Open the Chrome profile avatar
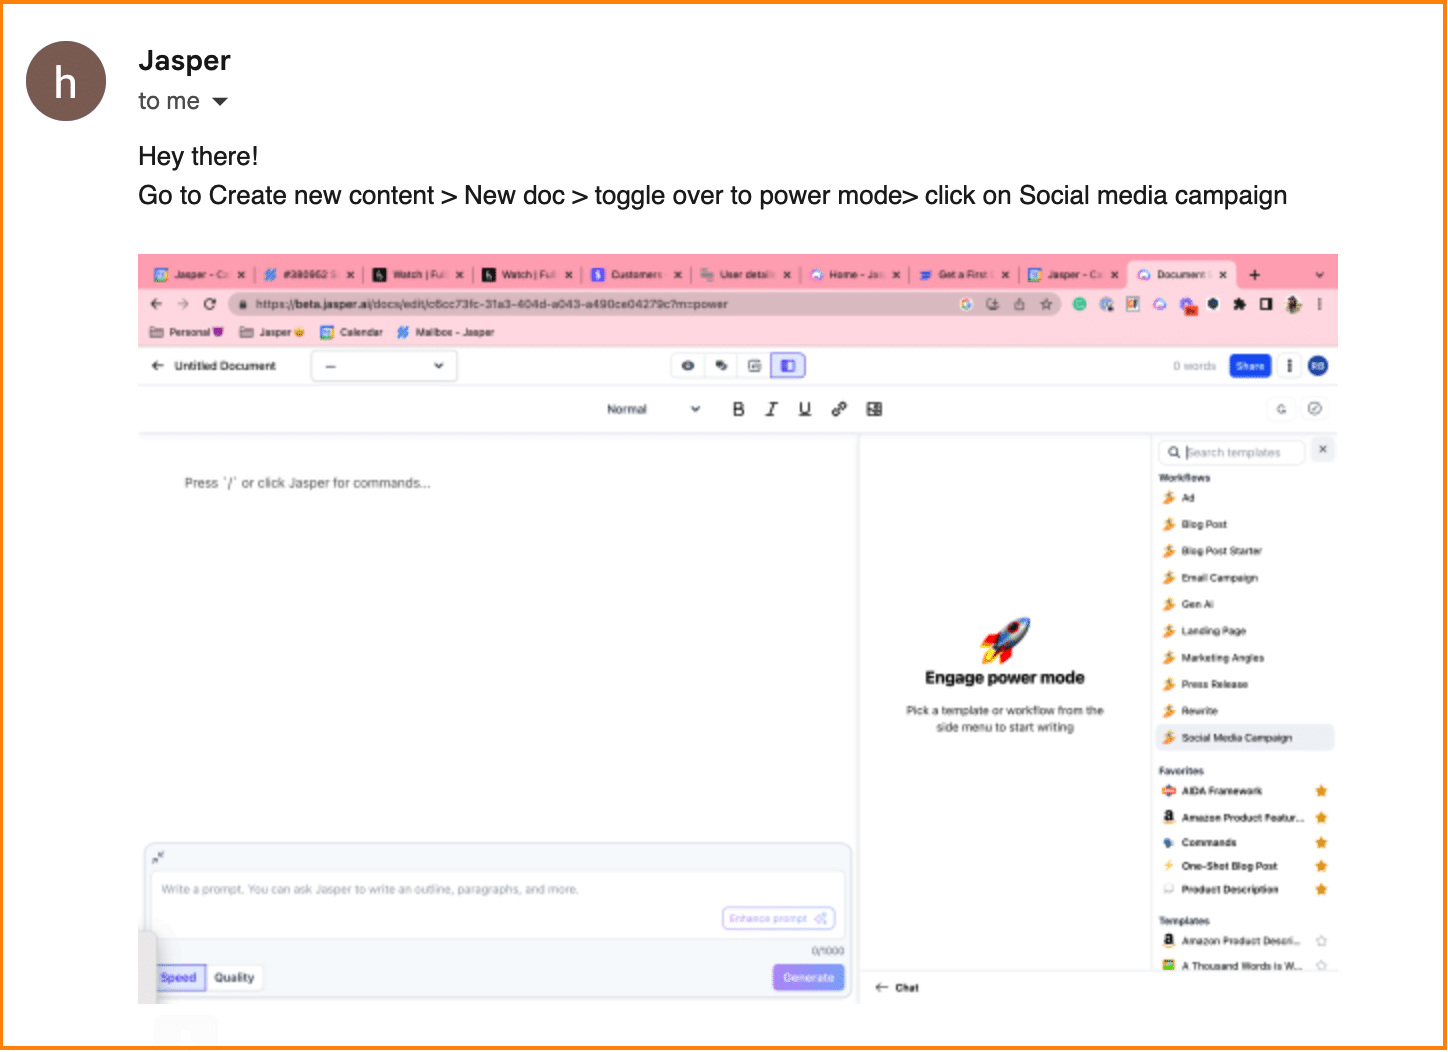 point(1293,304)
